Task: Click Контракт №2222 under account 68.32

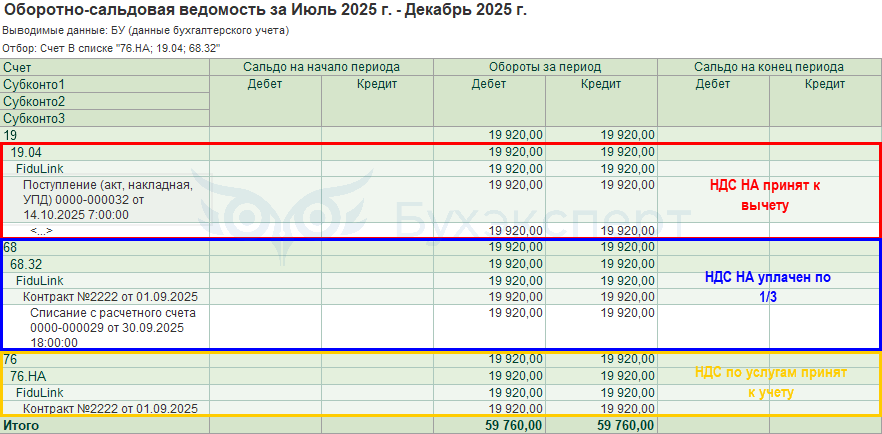Action: [110, 297]
